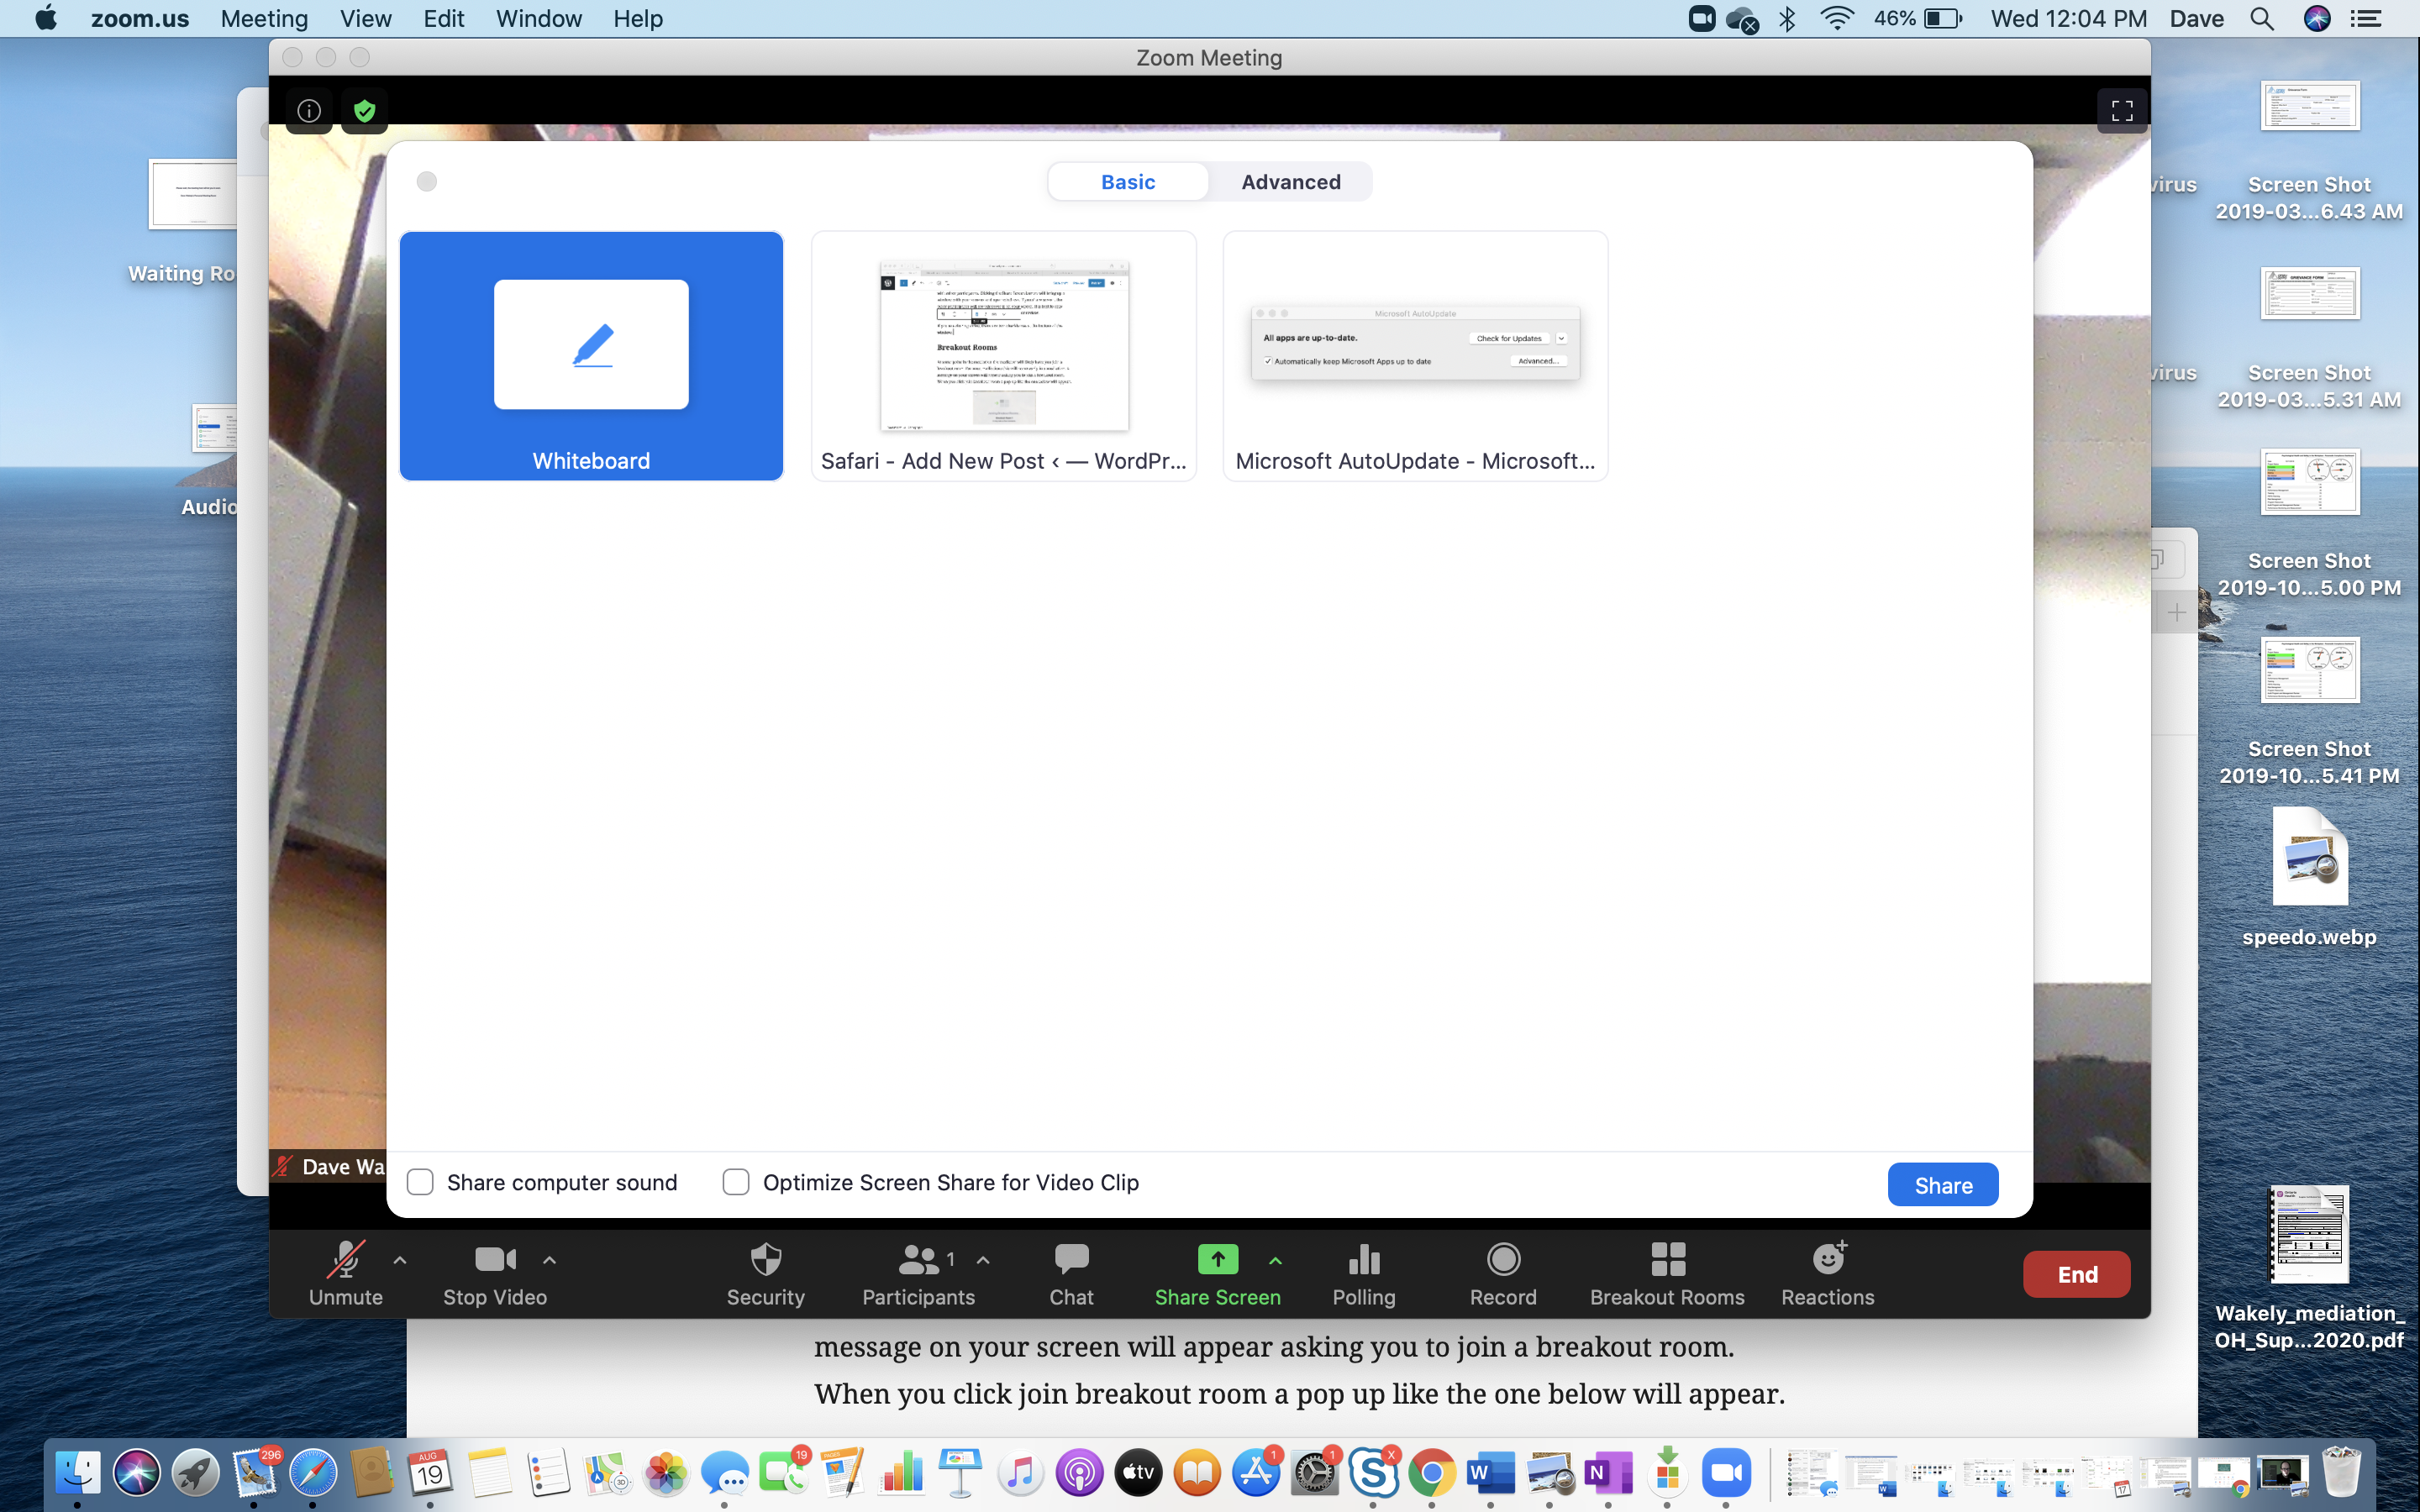Image resolution: width=2420 pixels, height=1512 pixels.
Task: Click the Security shield icon
Action: 765,1260
